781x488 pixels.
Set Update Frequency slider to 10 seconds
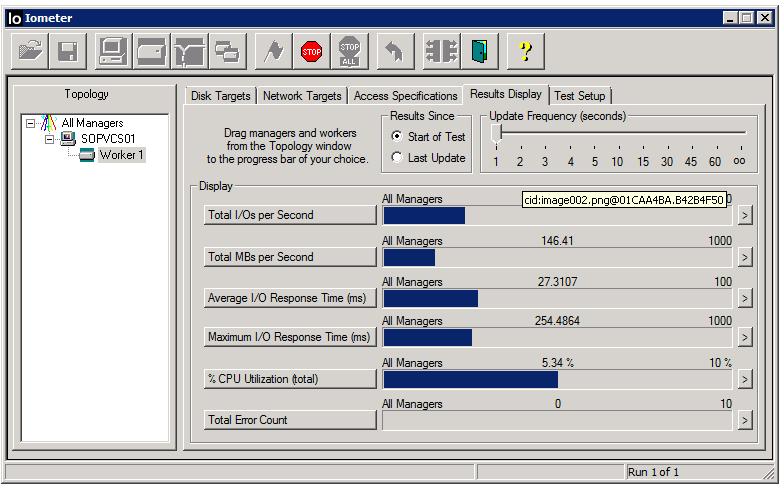(x=618, y=133)
